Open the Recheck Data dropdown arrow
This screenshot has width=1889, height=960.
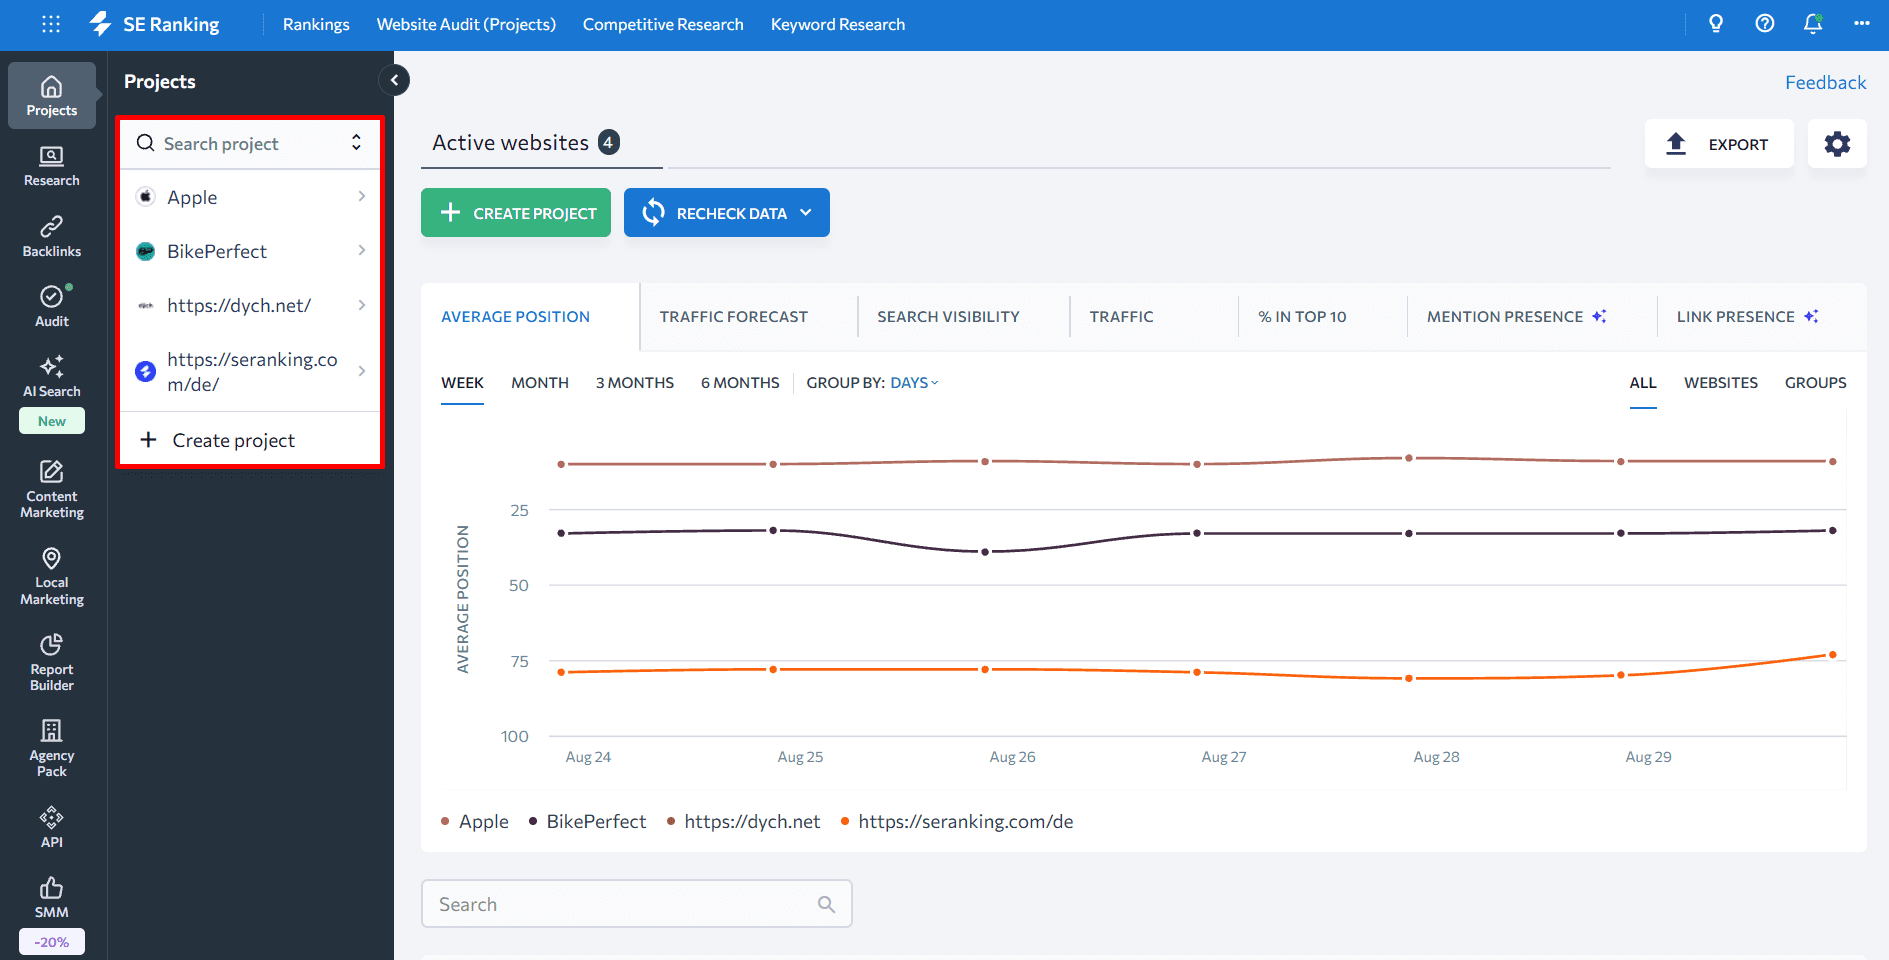[x=806, y=213]
